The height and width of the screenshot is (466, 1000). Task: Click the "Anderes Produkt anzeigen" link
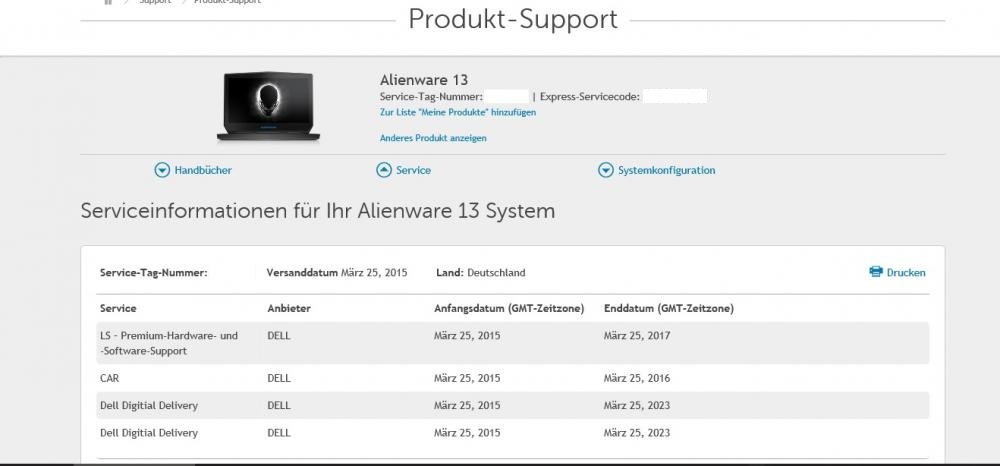click(433, 138)
